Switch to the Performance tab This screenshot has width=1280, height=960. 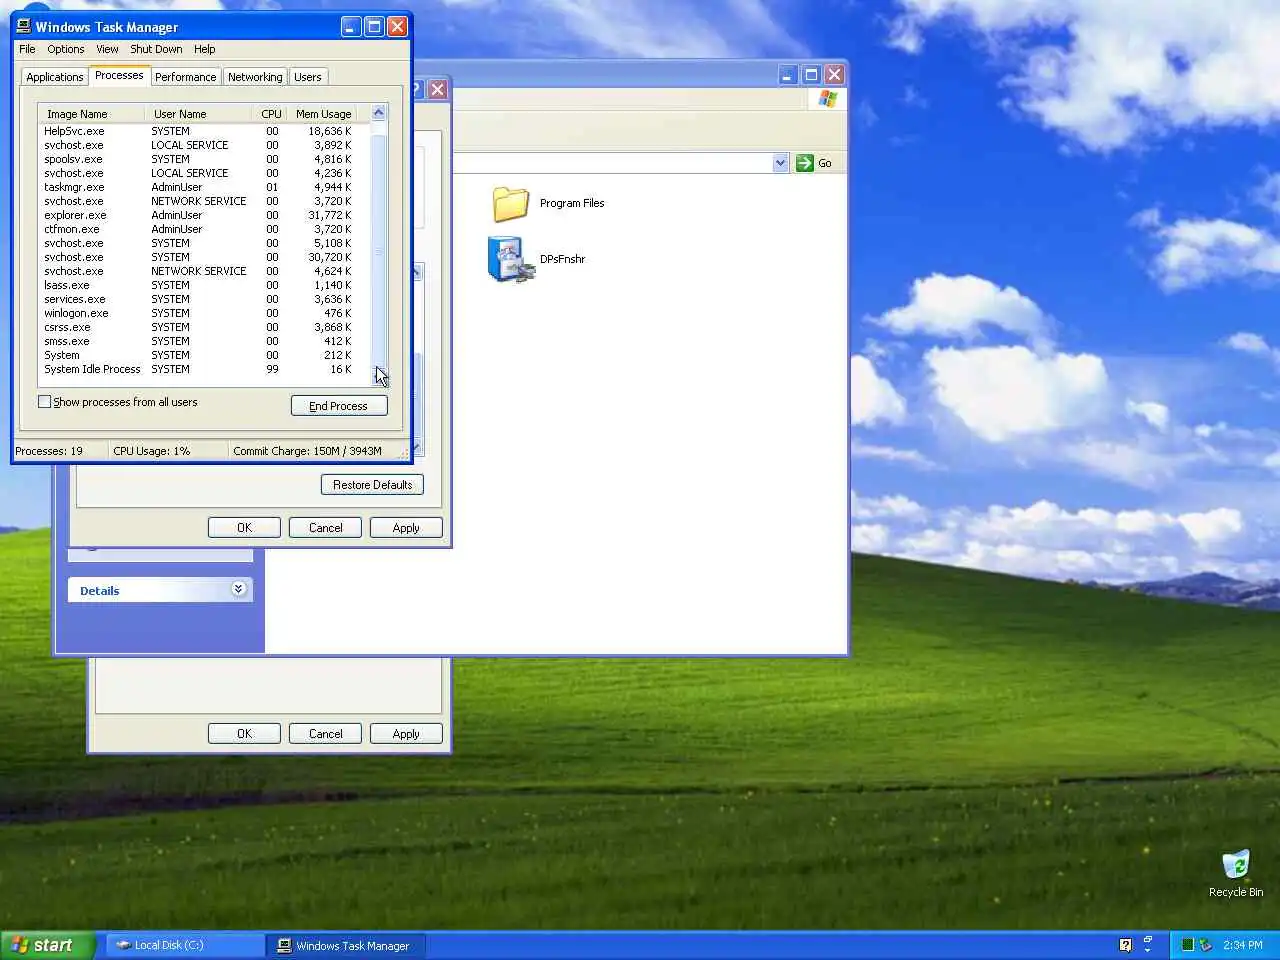[x=185, y=77]
